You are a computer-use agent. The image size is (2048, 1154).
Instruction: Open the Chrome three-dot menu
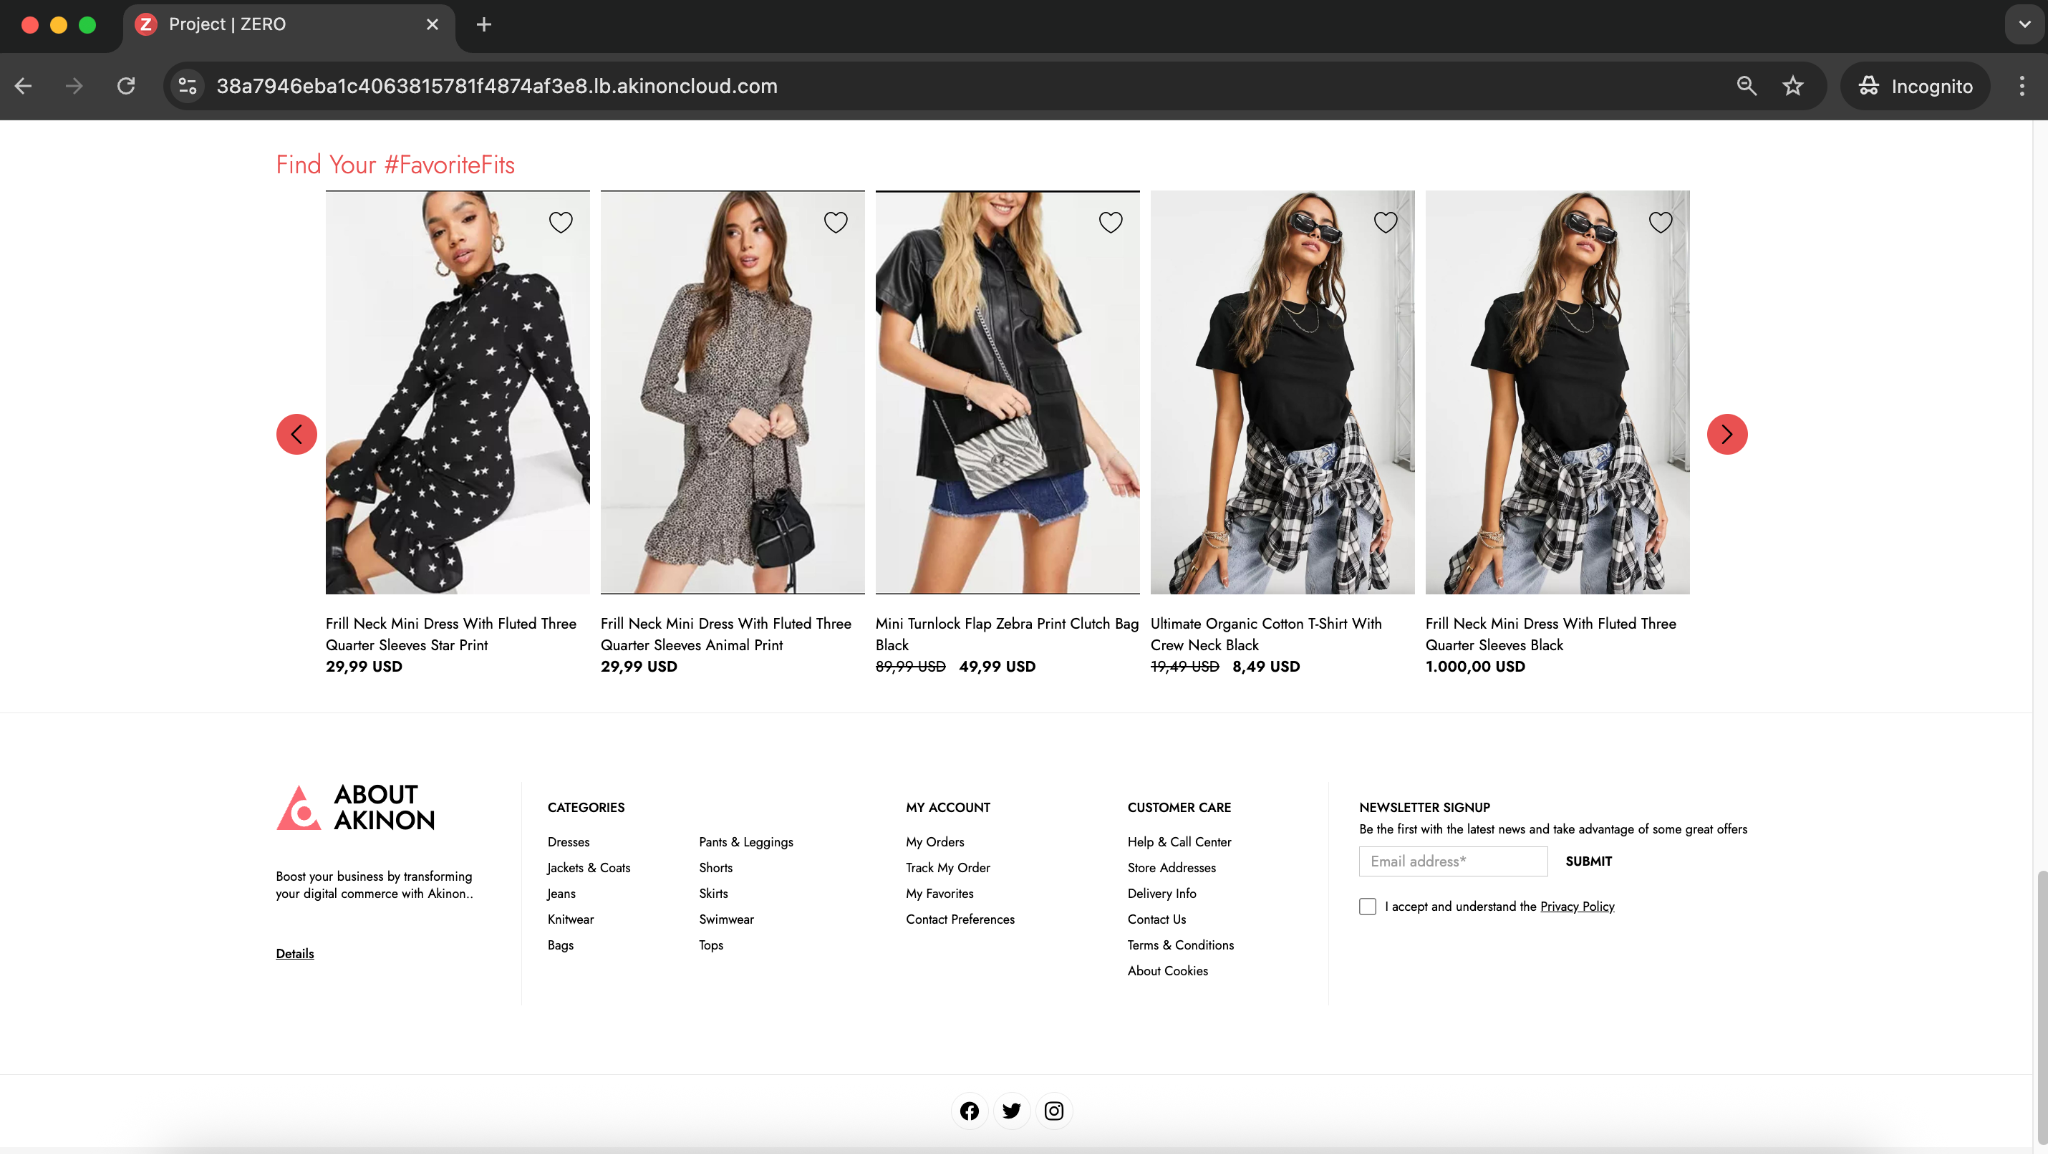tap(2021, 86)
